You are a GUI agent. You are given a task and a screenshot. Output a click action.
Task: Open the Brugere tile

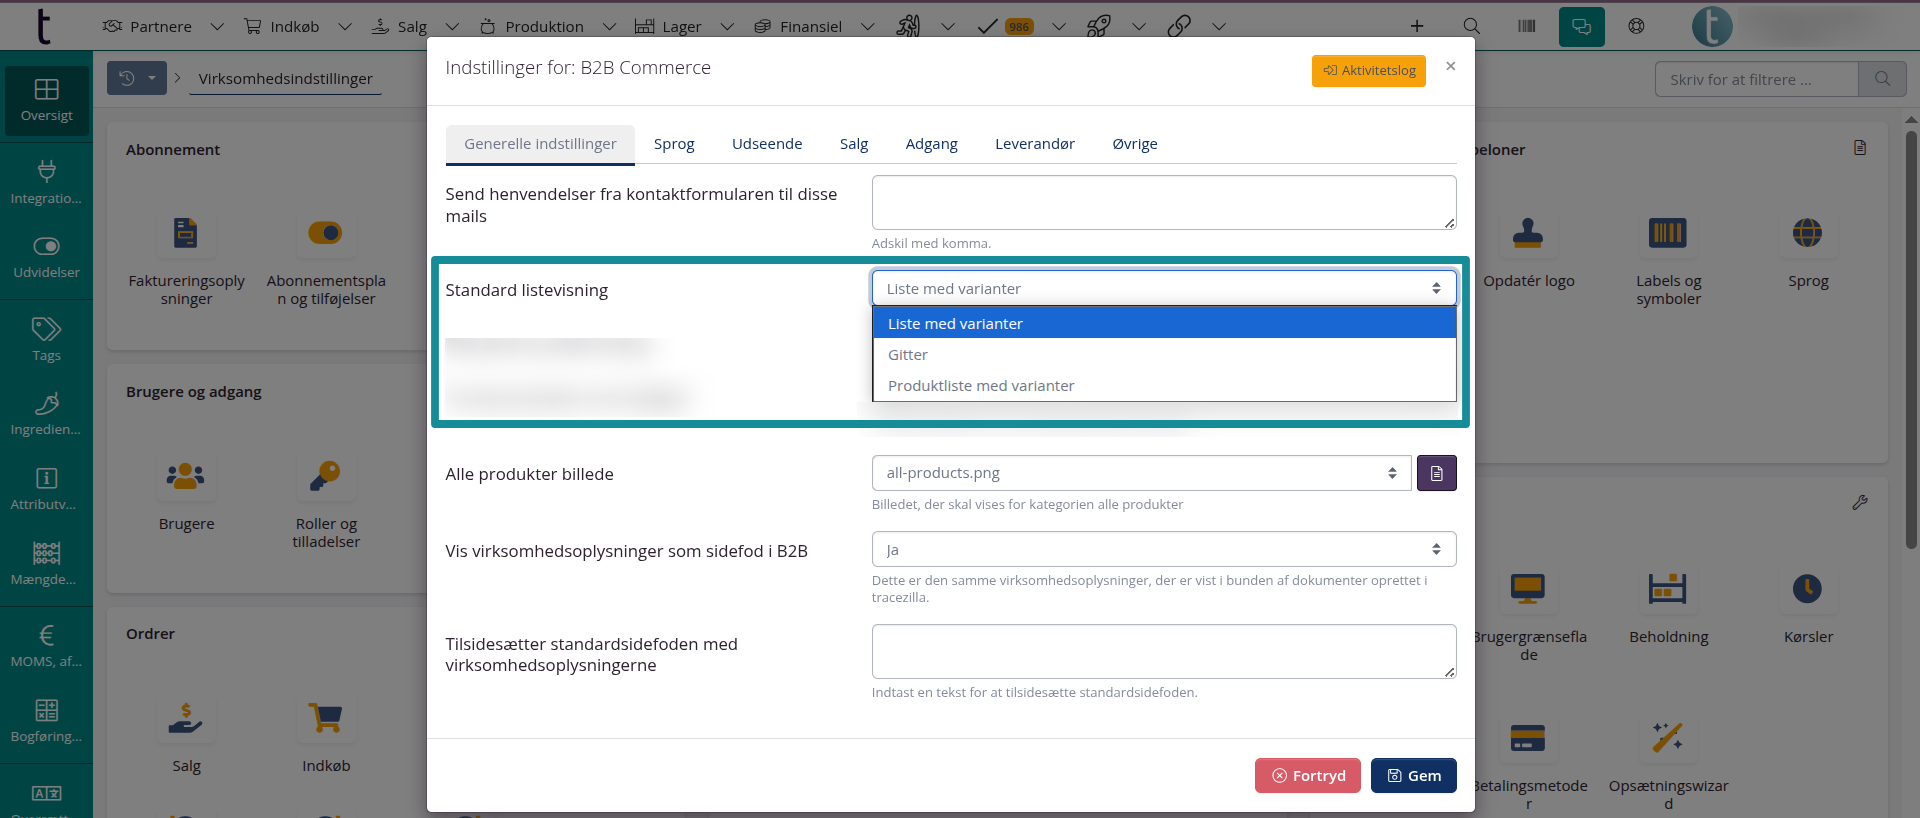coord(186,496)
